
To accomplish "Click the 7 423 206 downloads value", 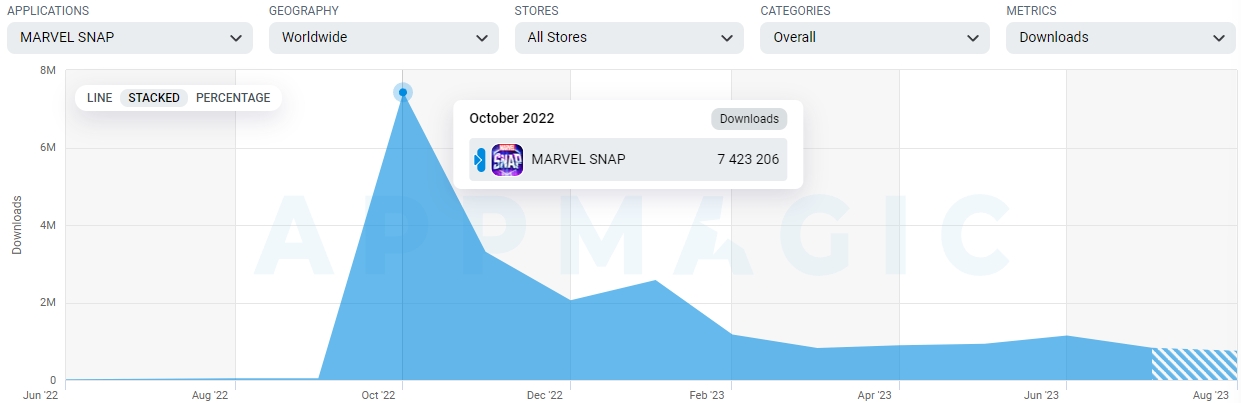I will (747, 160).
